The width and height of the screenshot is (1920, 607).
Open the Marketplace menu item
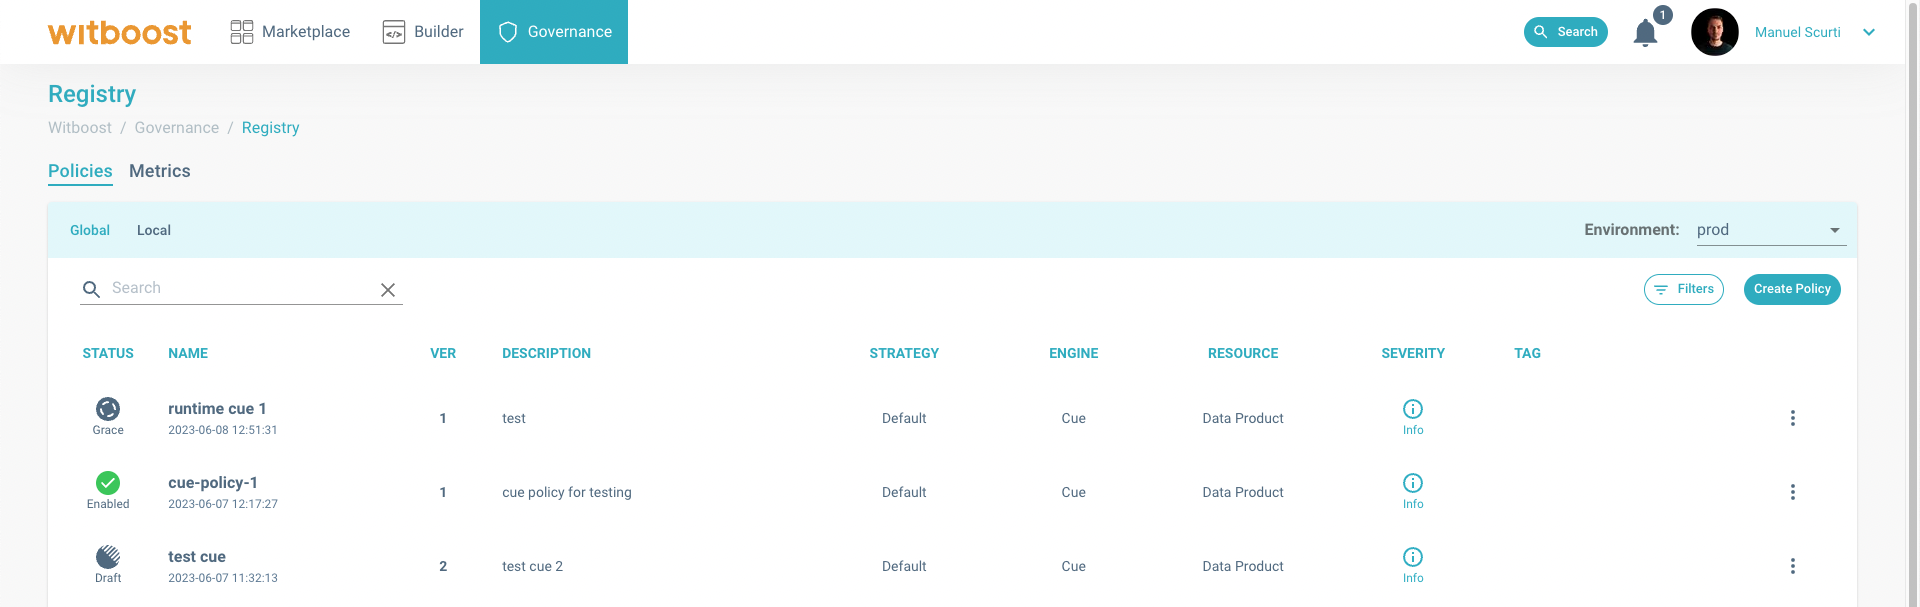[x=290, y=32]
